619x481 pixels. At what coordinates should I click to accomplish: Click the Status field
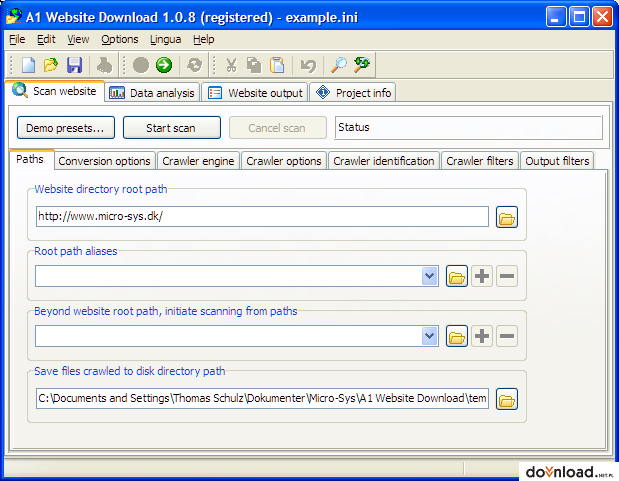click(x=469, y=128)
